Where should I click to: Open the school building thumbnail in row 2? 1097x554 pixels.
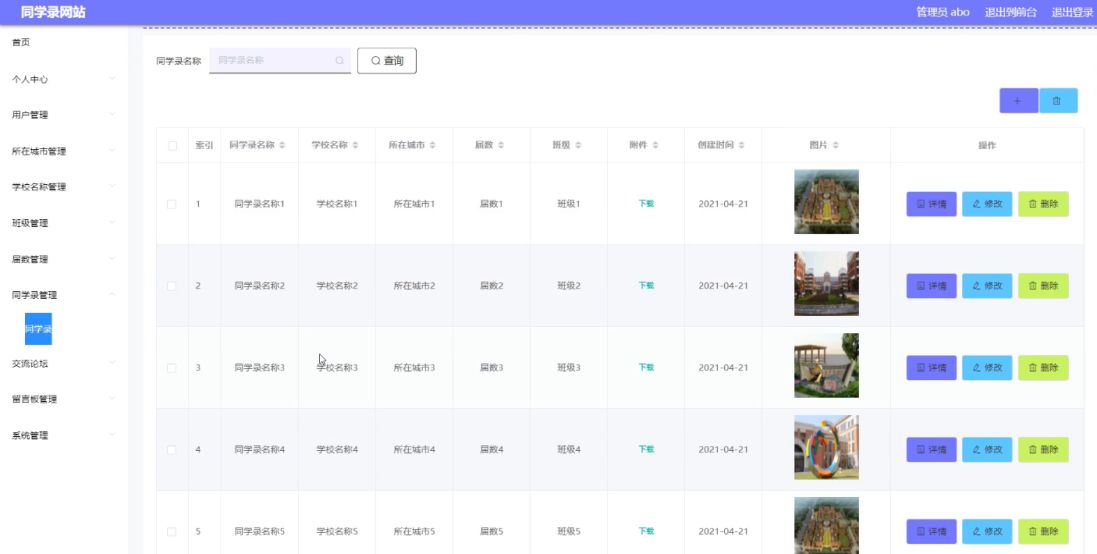click(x=826, y=283)
